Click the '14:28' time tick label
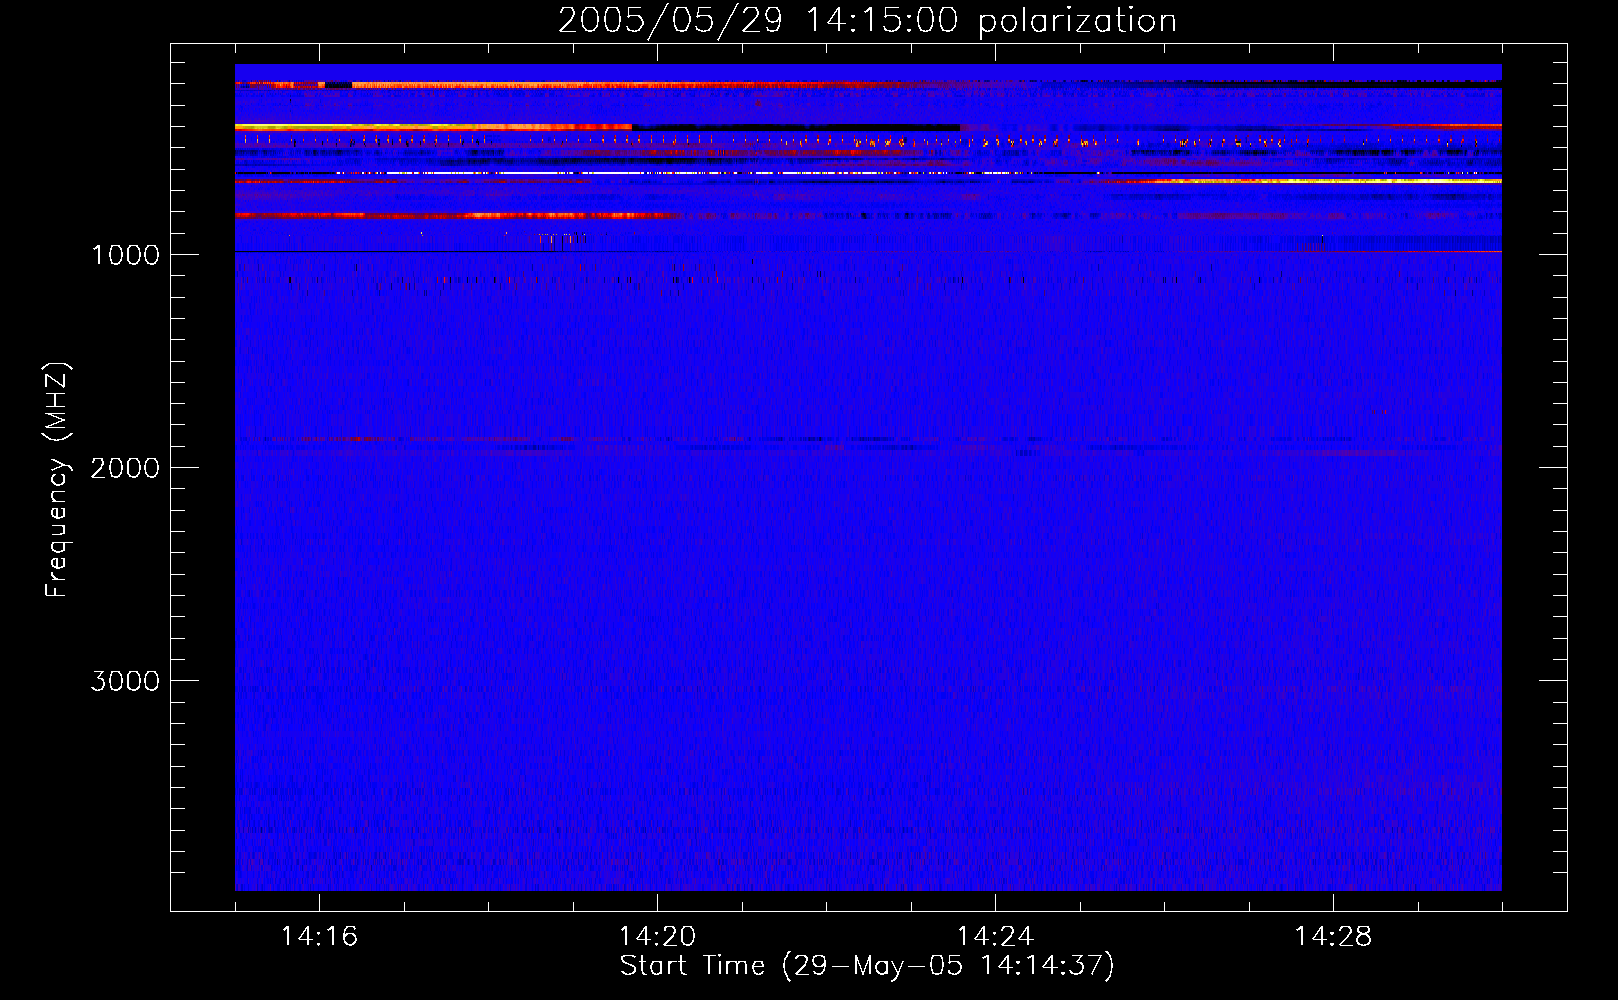 coord(1333,936)
